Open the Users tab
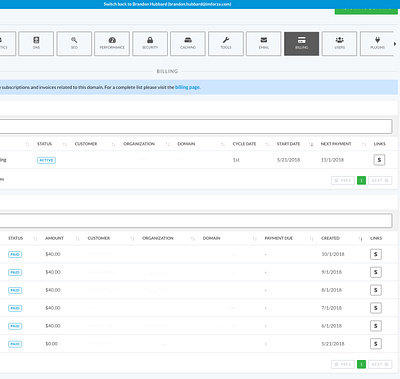 point(339,44)
